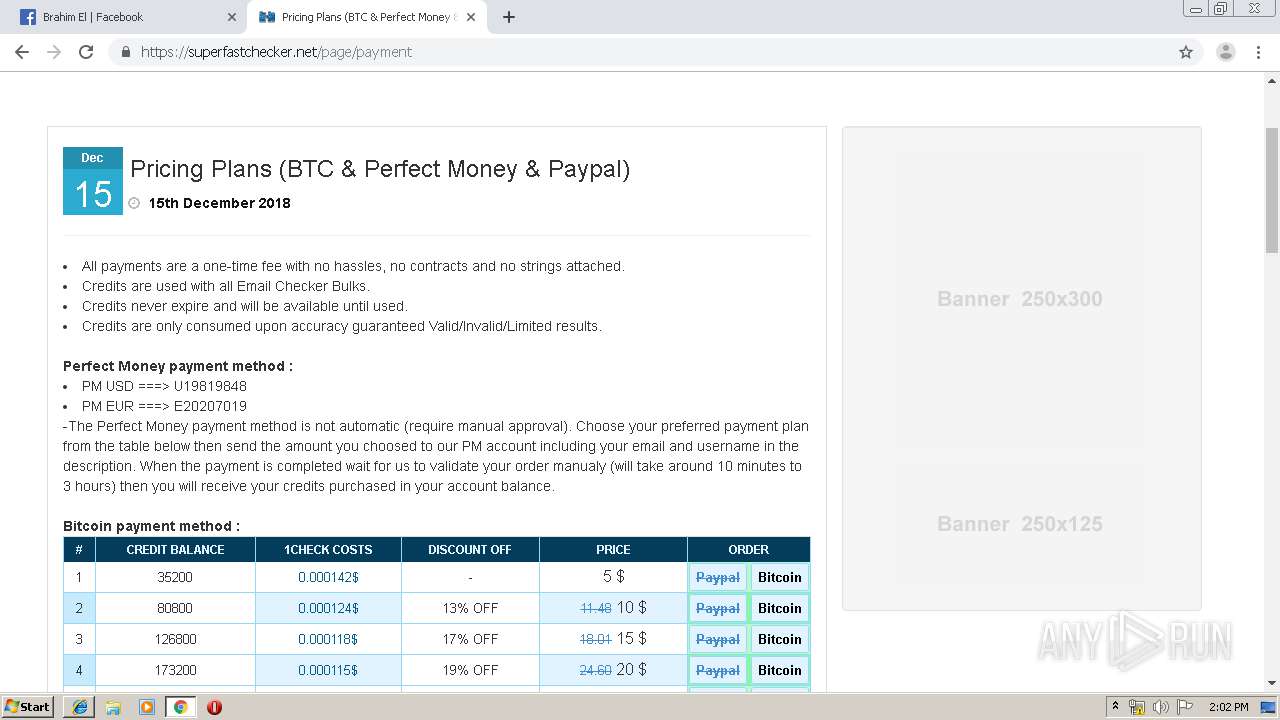
Task: Click the scrollbar up arrow
Action: click(x=1272, y=80)
